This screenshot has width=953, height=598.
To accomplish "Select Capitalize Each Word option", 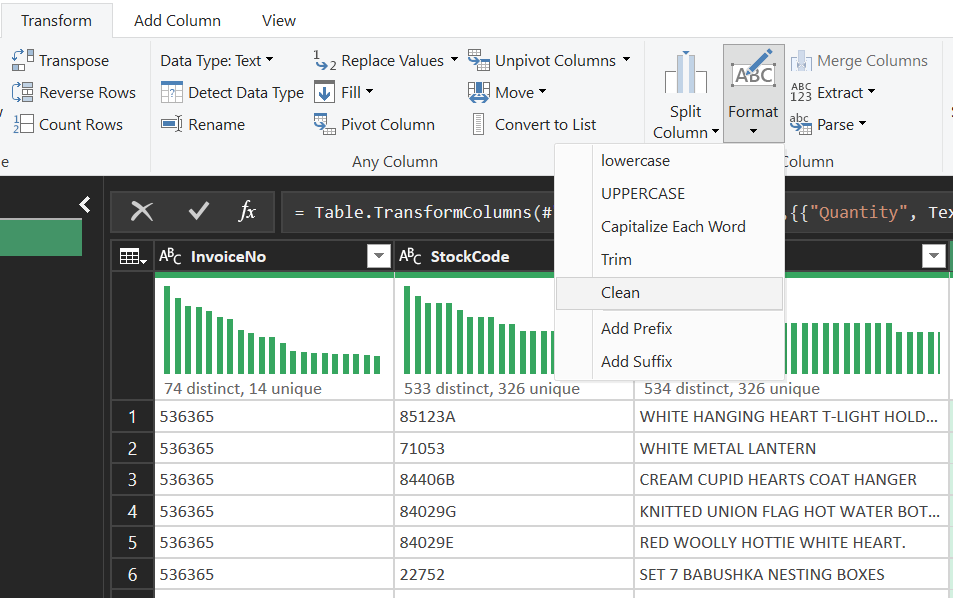I will pos(672,227).
